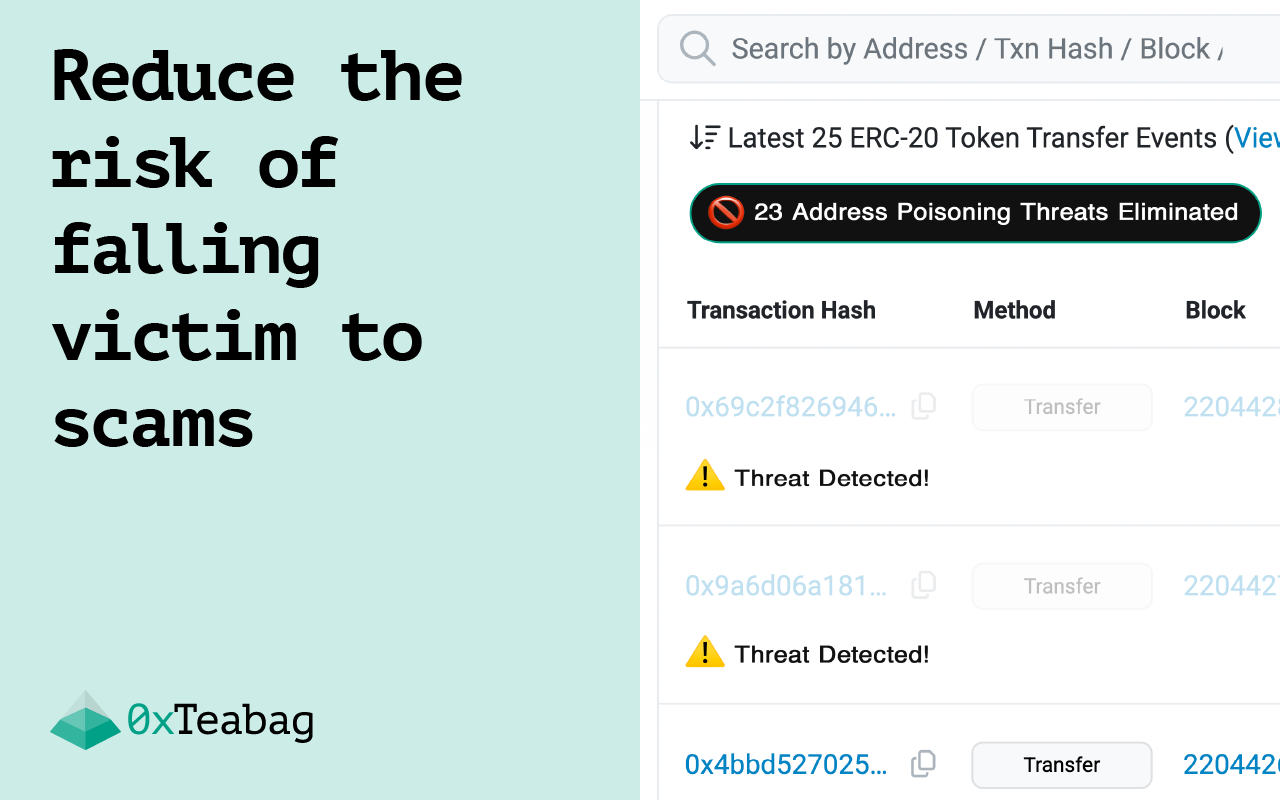Click the Transaction Hash column header

tap(781, 310)
